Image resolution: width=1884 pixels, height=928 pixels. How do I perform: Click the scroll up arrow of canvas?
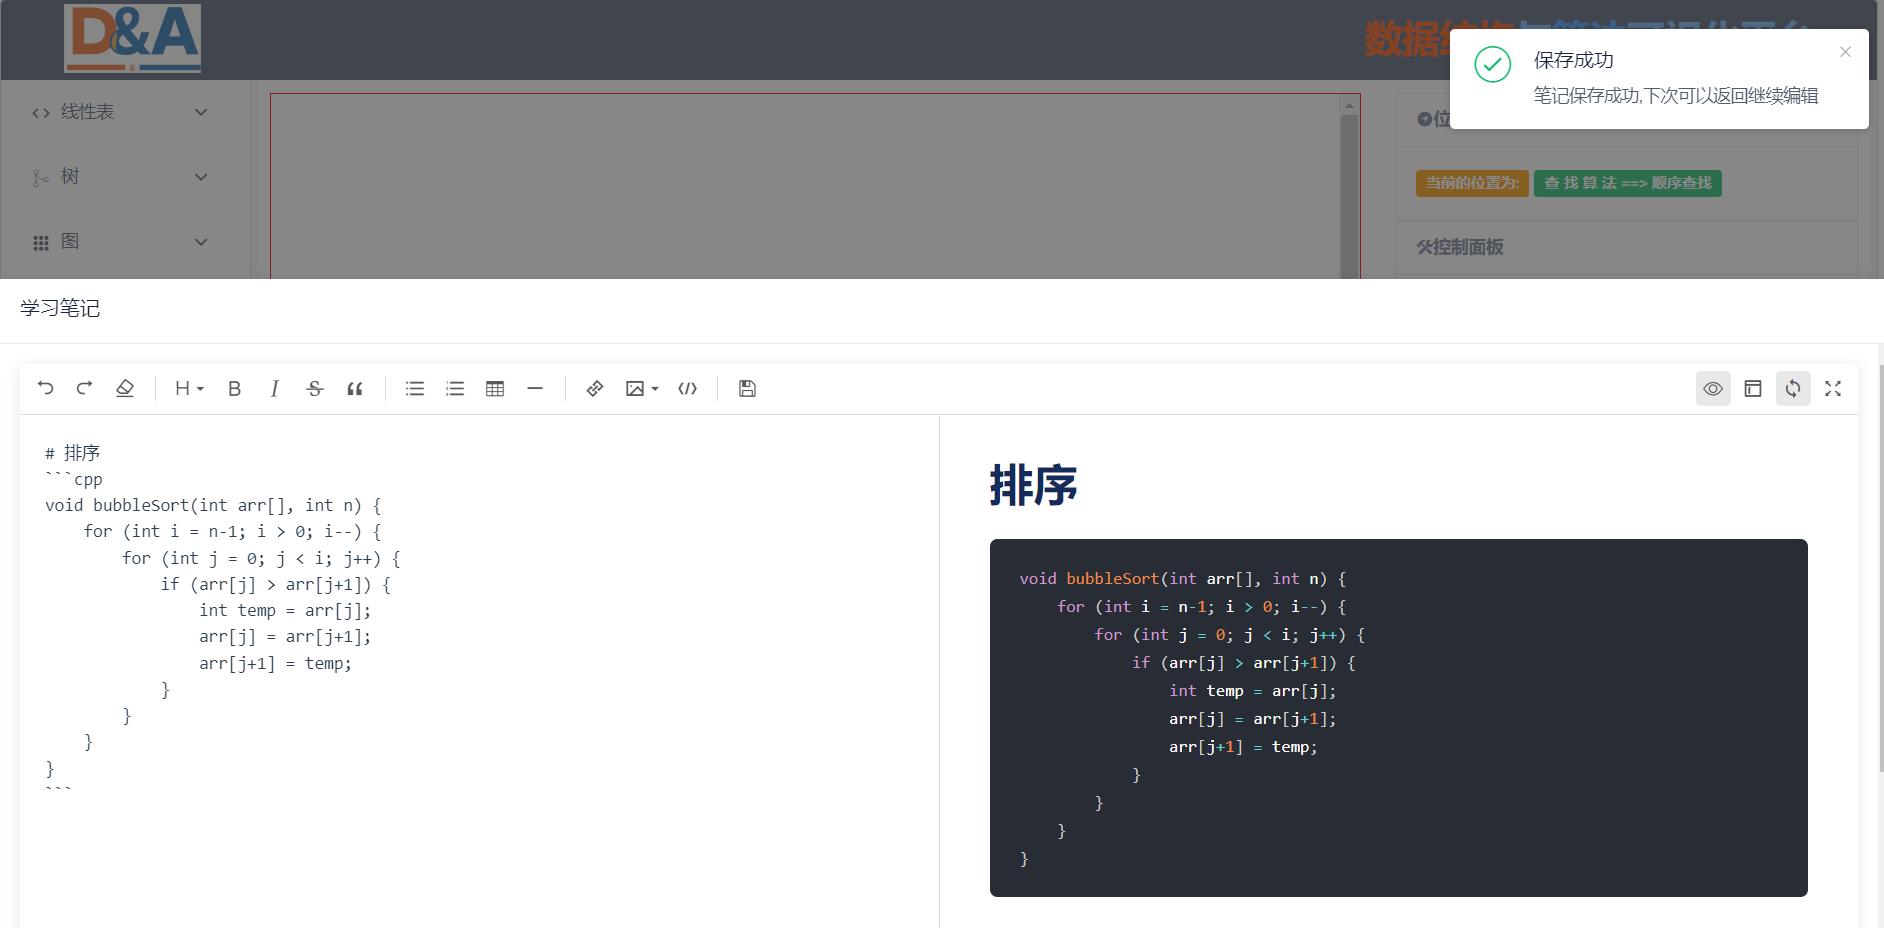click(1350, 105)
